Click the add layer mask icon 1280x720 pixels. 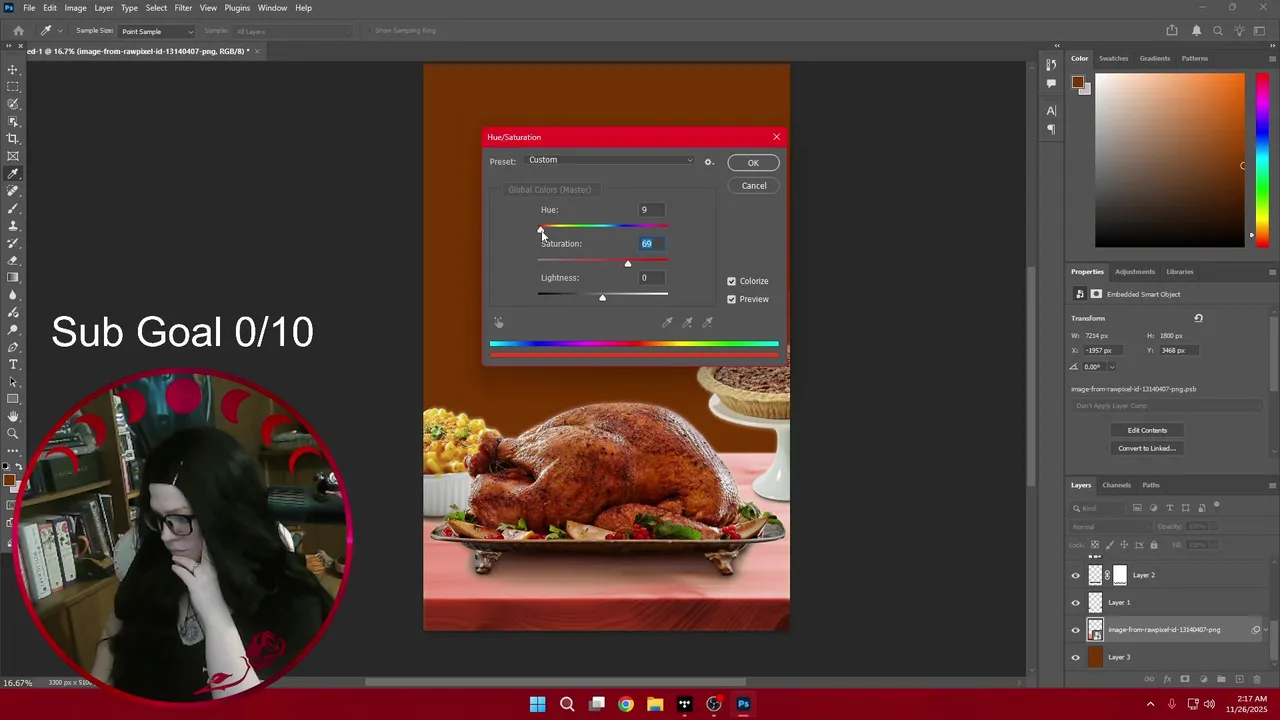pyautogui.click(x=1185, y=679)
